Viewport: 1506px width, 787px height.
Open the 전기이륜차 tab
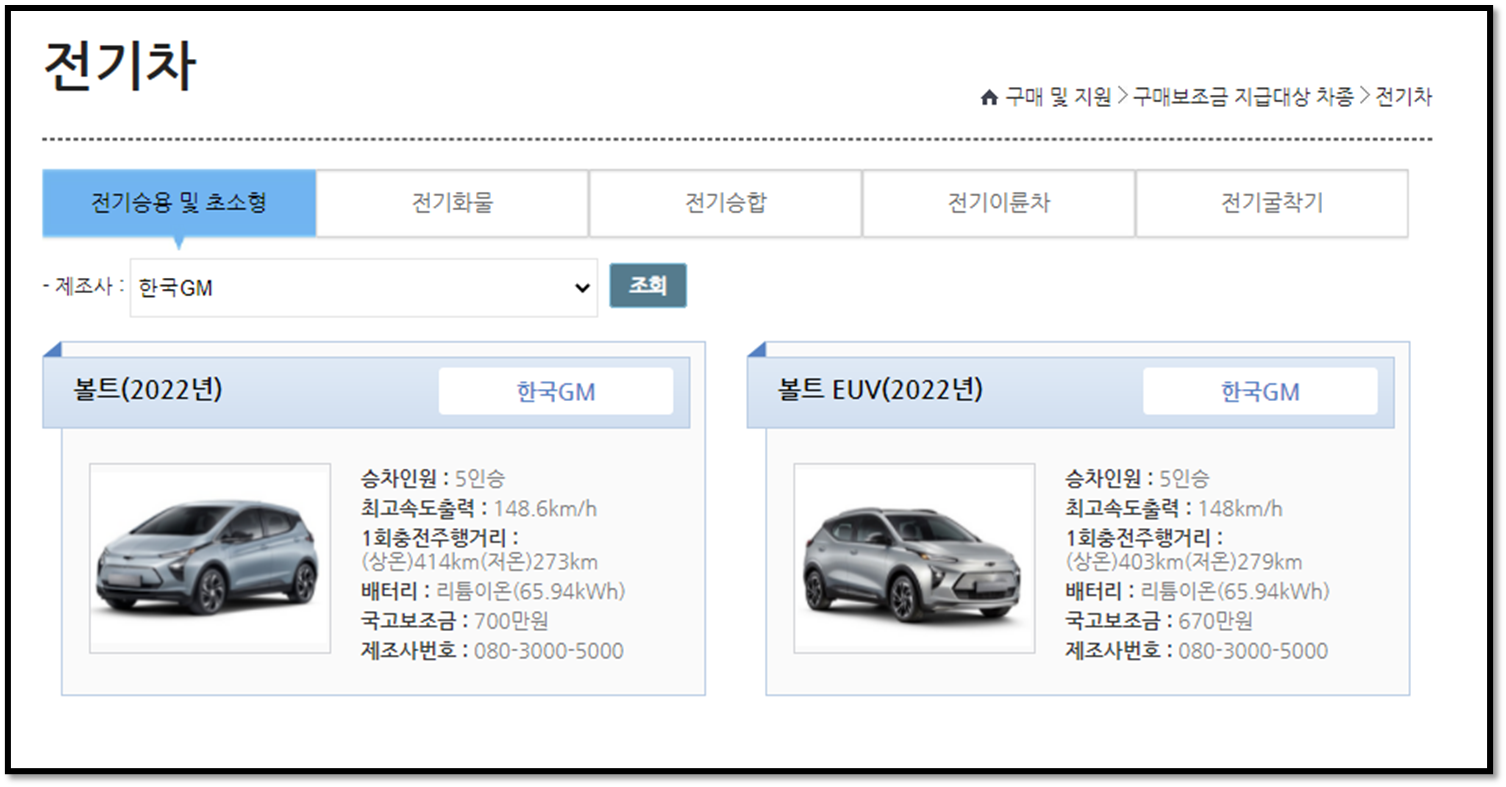point(997,203)
